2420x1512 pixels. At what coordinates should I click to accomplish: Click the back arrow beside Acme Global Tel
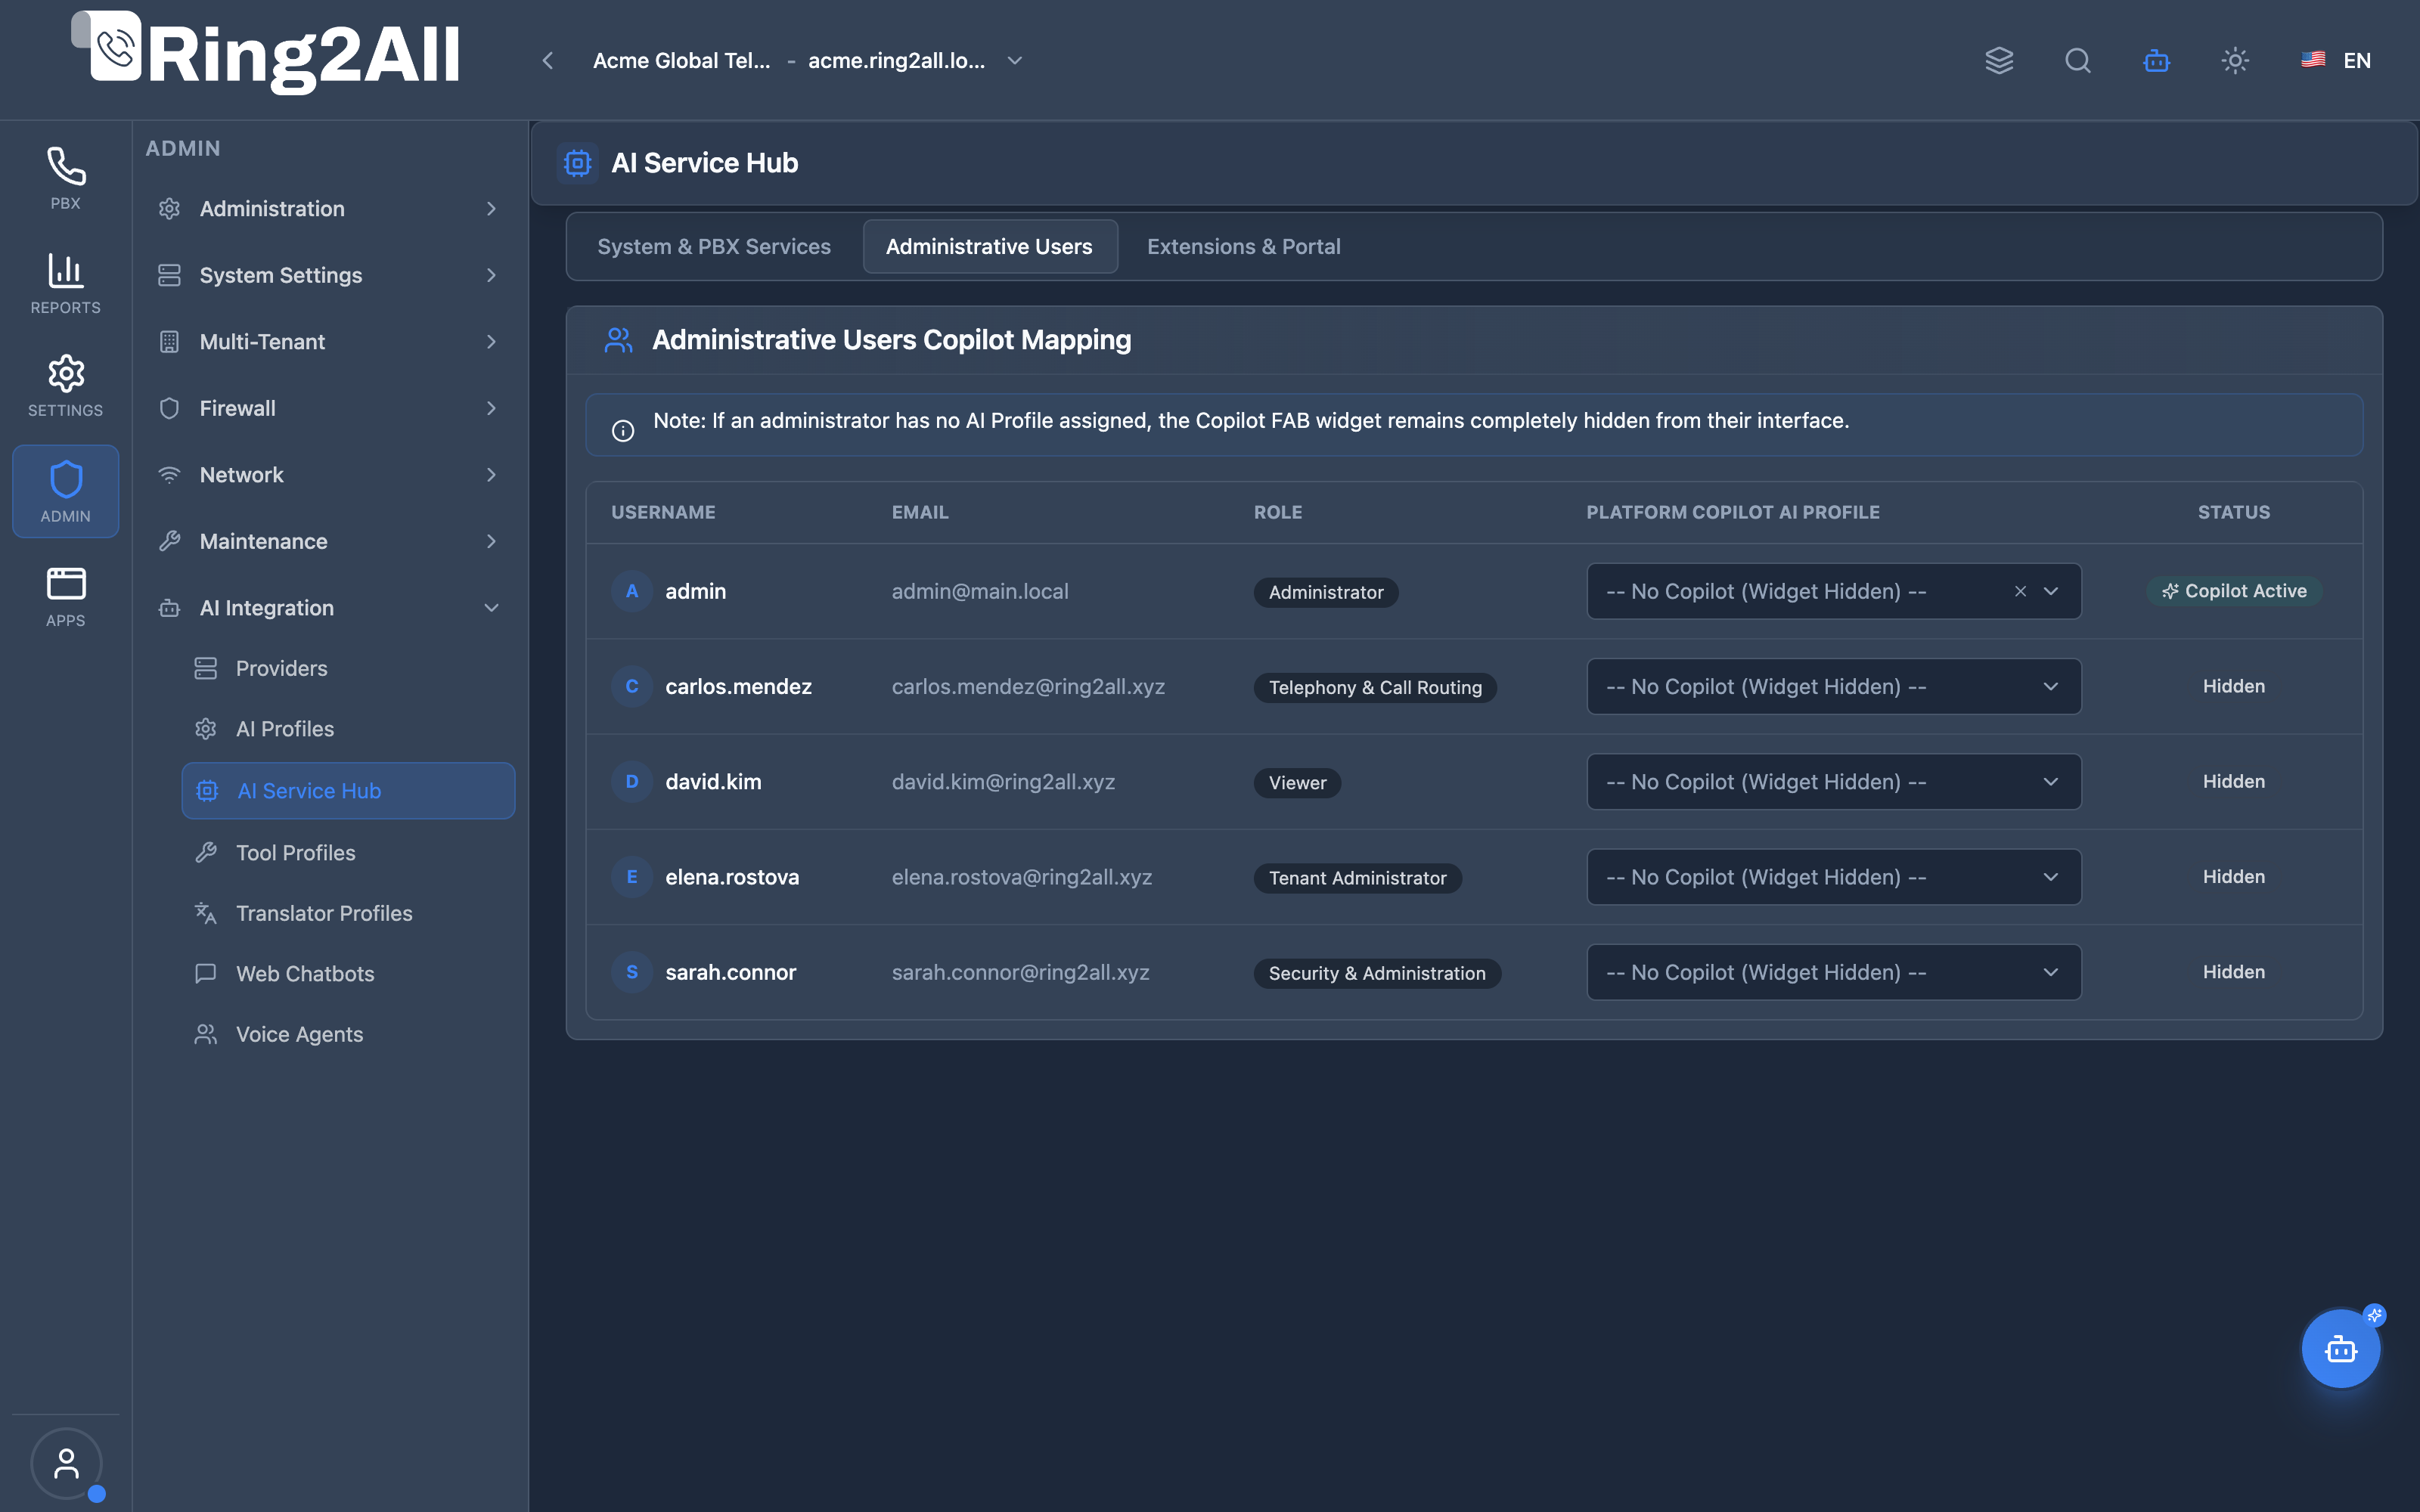coord(548,60)
